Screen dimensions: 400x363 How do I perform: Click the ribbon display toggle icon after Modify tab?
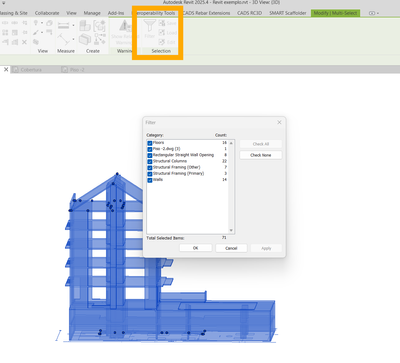tap(372, 13)
